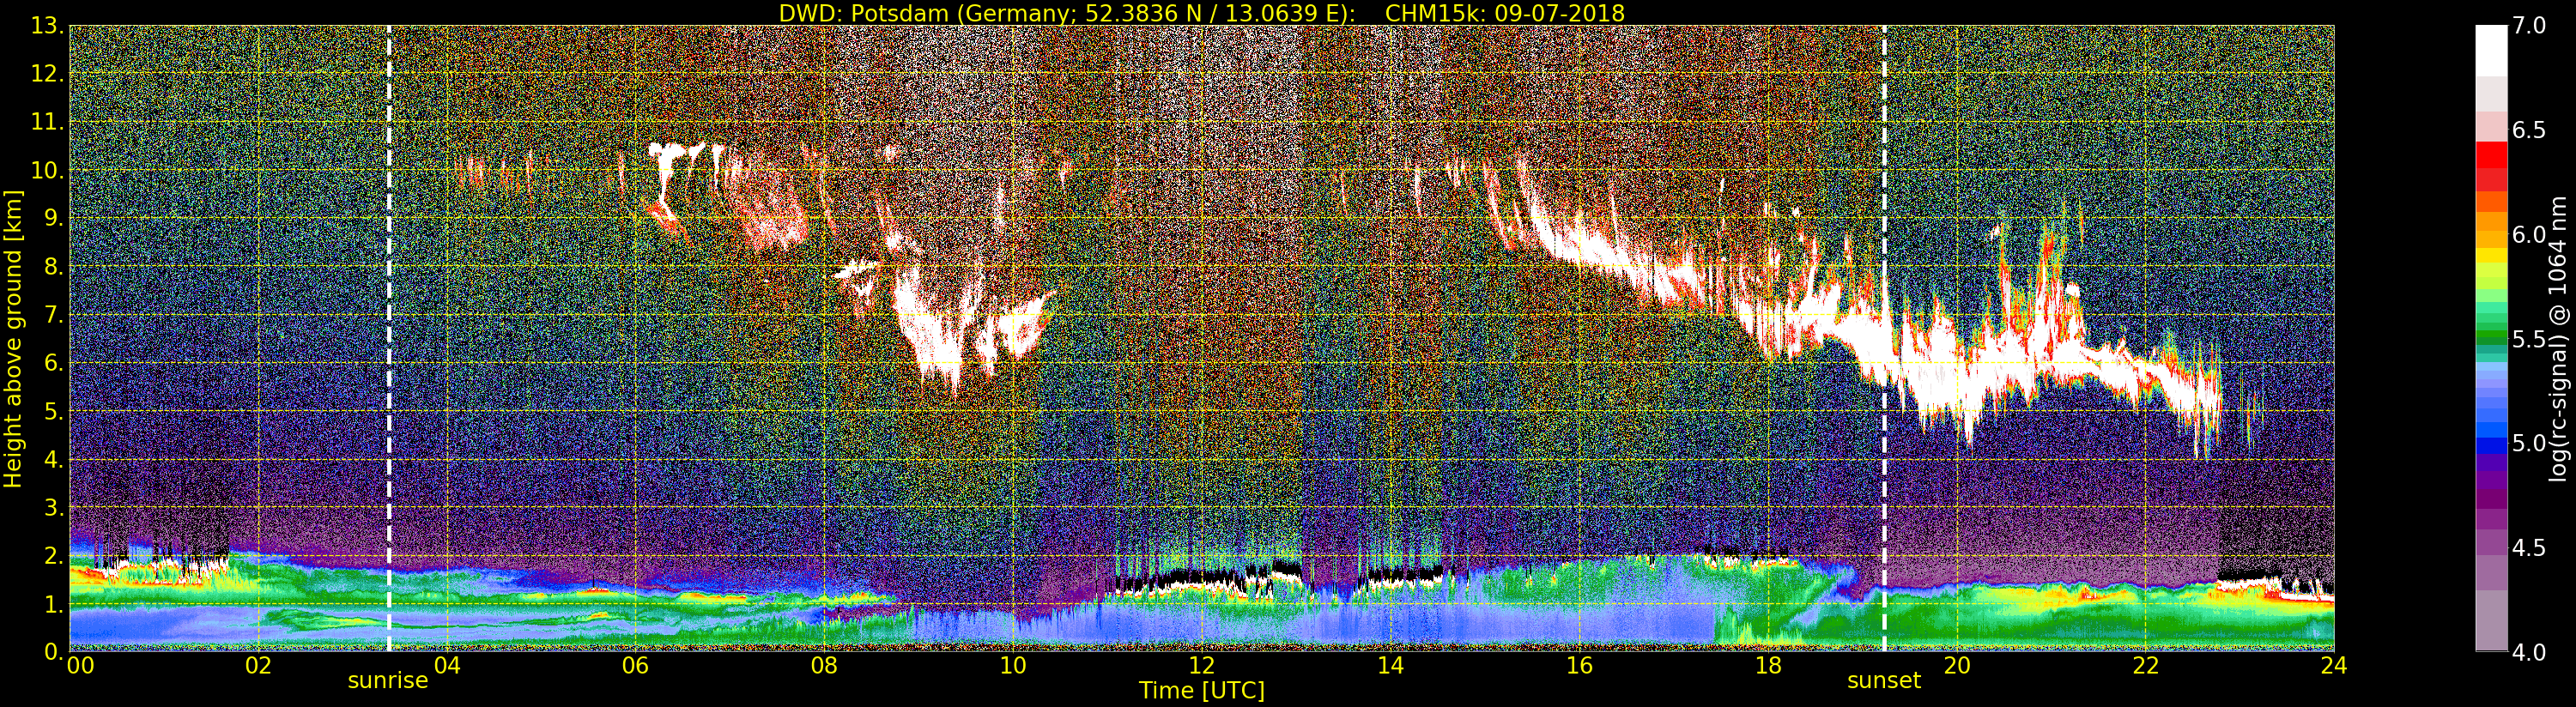
Task: Click the white top segment of the colorbar
Action: tap(2491, 50)
